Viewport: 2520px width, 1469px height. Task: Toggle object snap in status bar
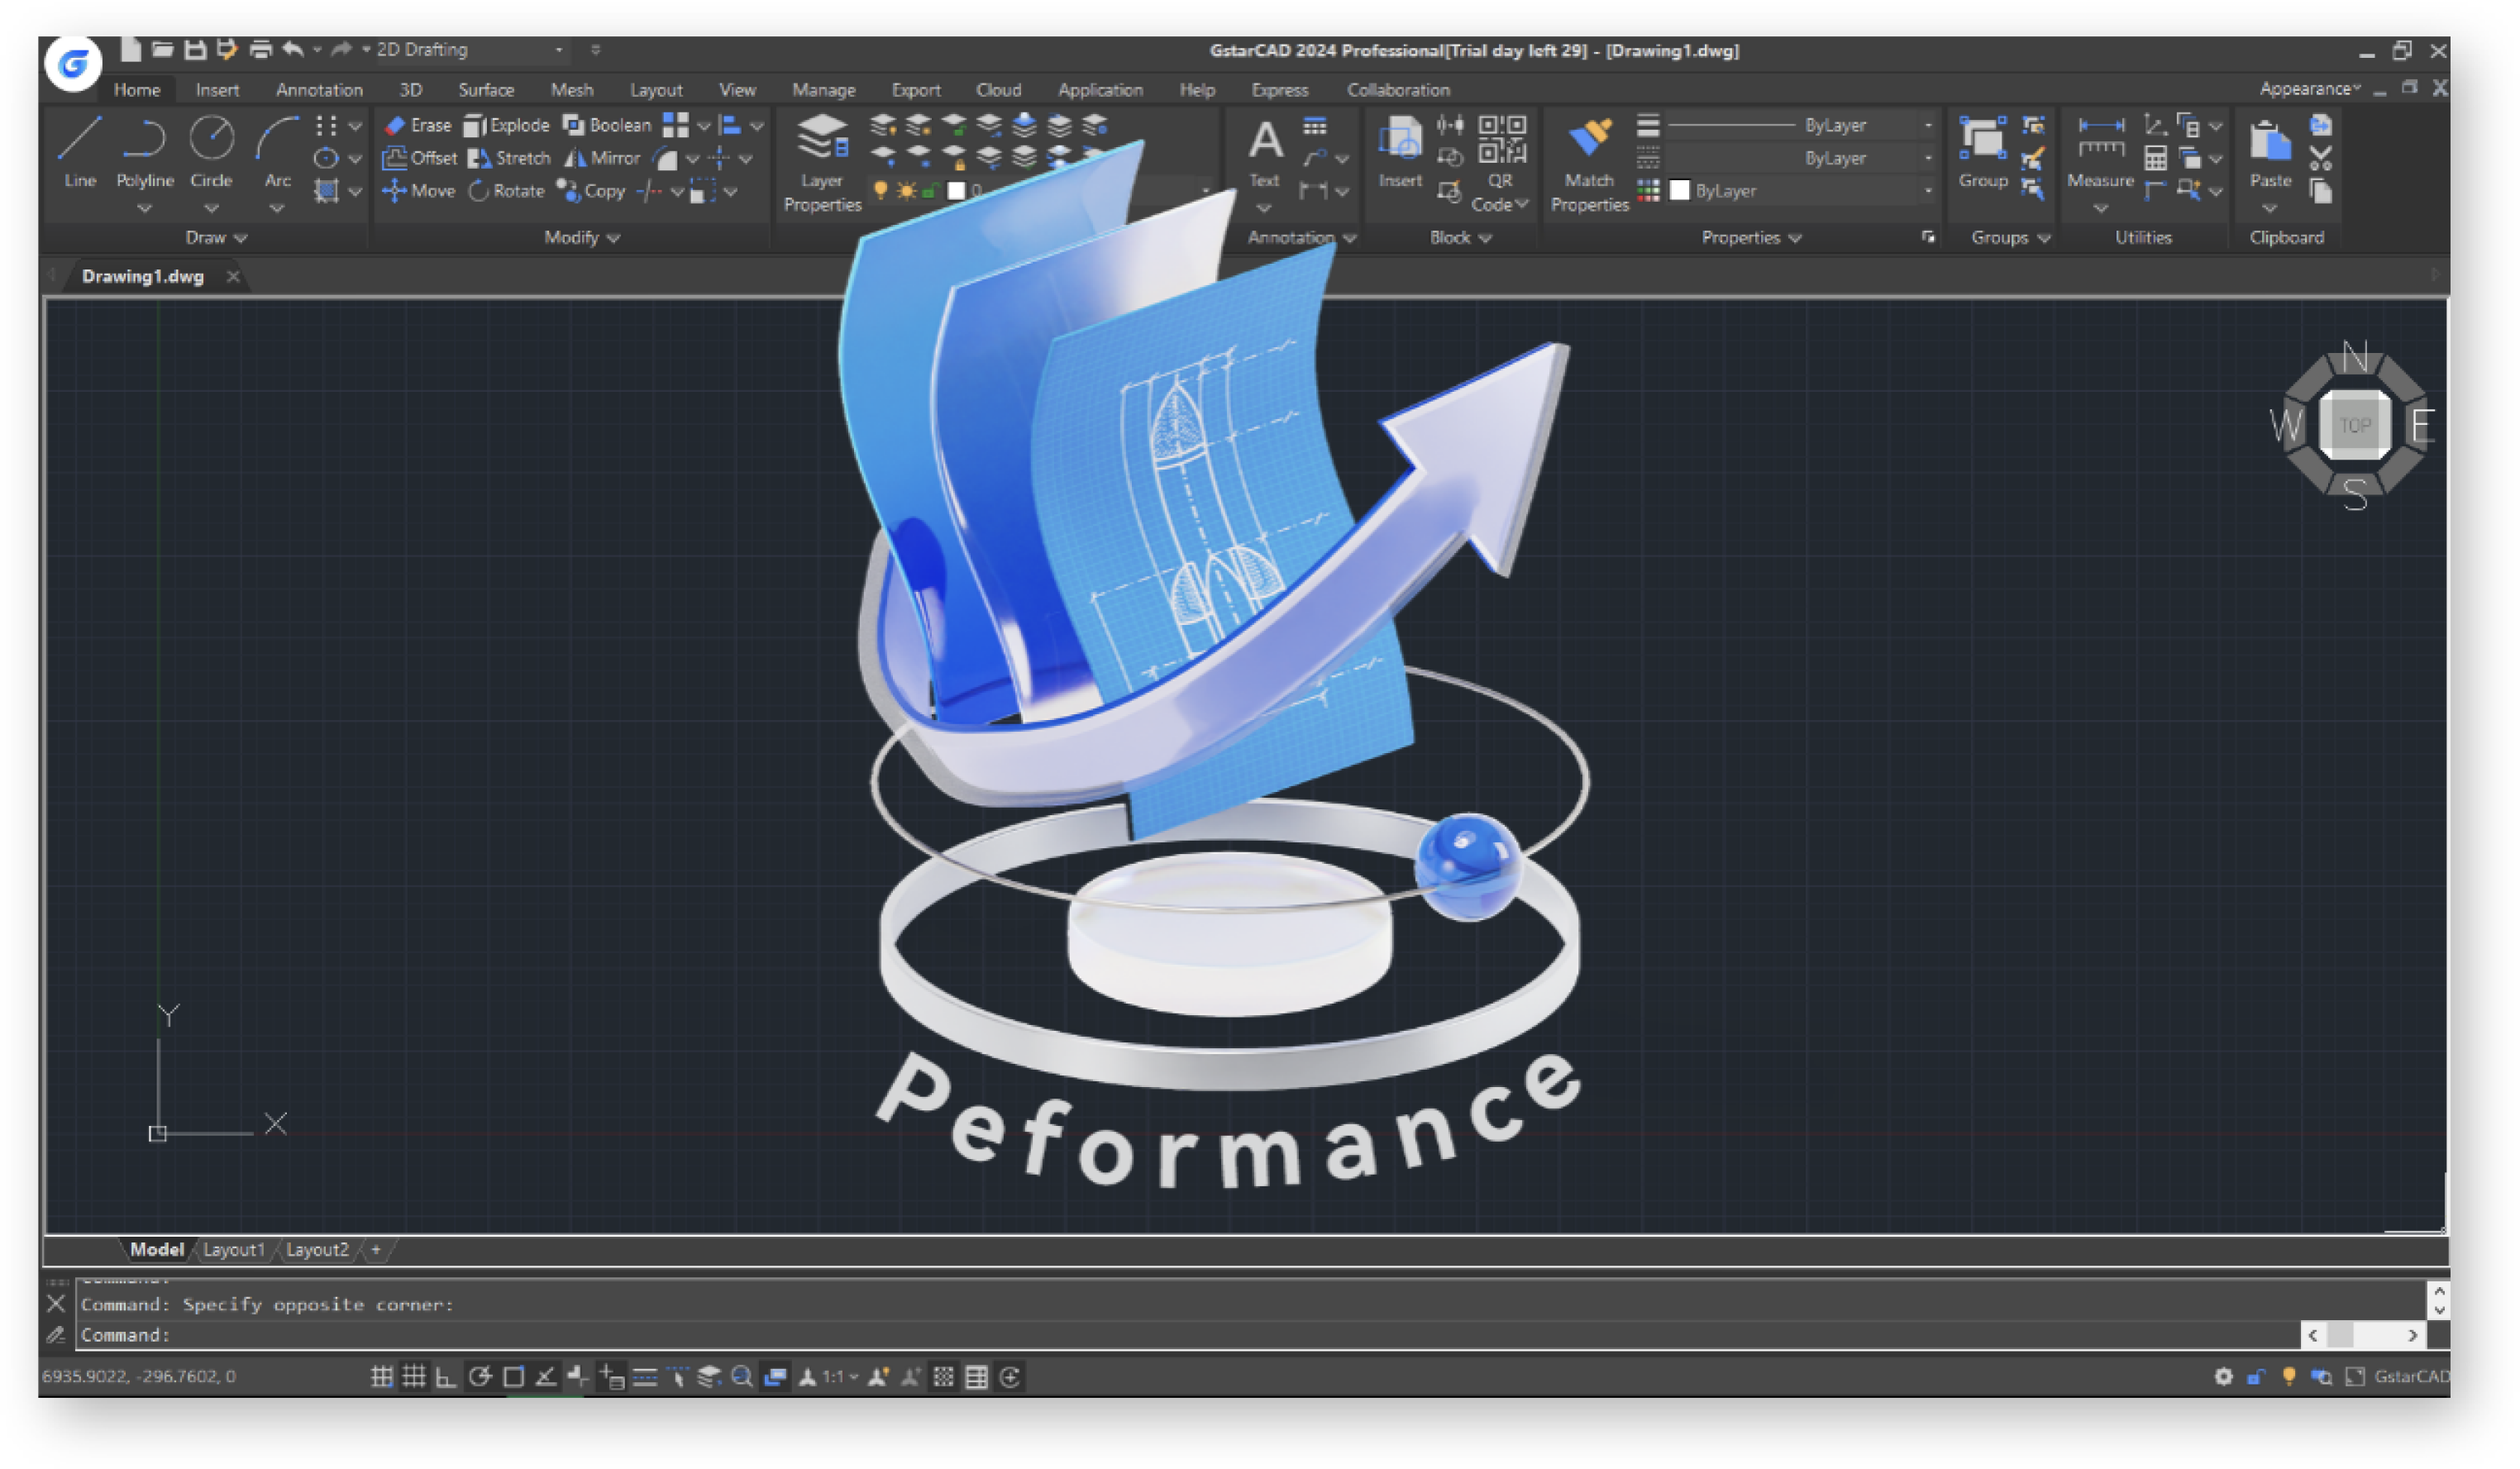pos(513,1376)
